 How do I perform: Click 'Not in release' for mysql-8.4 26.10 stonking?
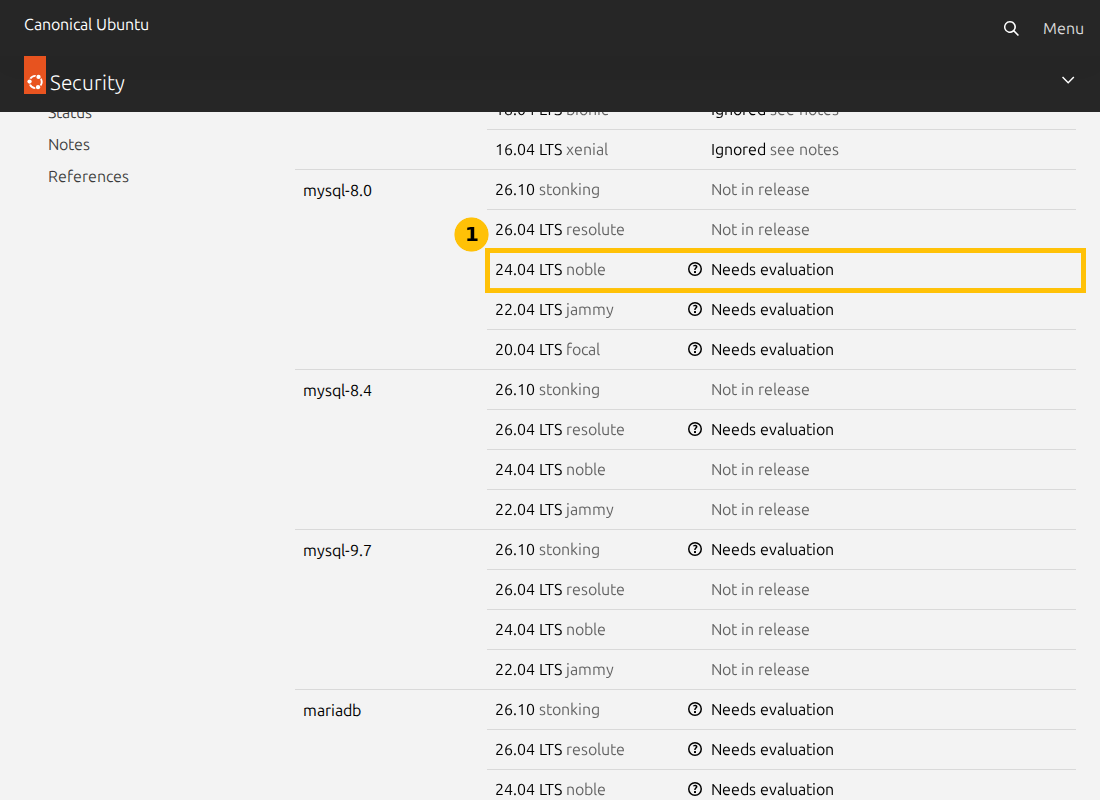click(760, 389)
